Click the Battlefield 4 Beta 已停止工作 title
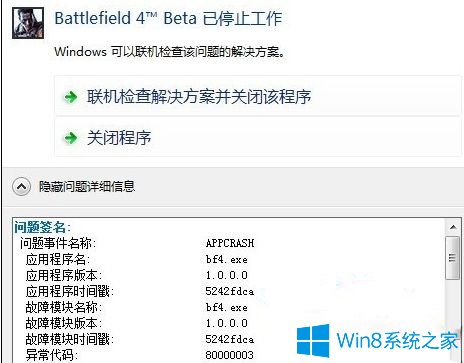The image size is (464, 363). pyautogui.click(x=168, y=18)
